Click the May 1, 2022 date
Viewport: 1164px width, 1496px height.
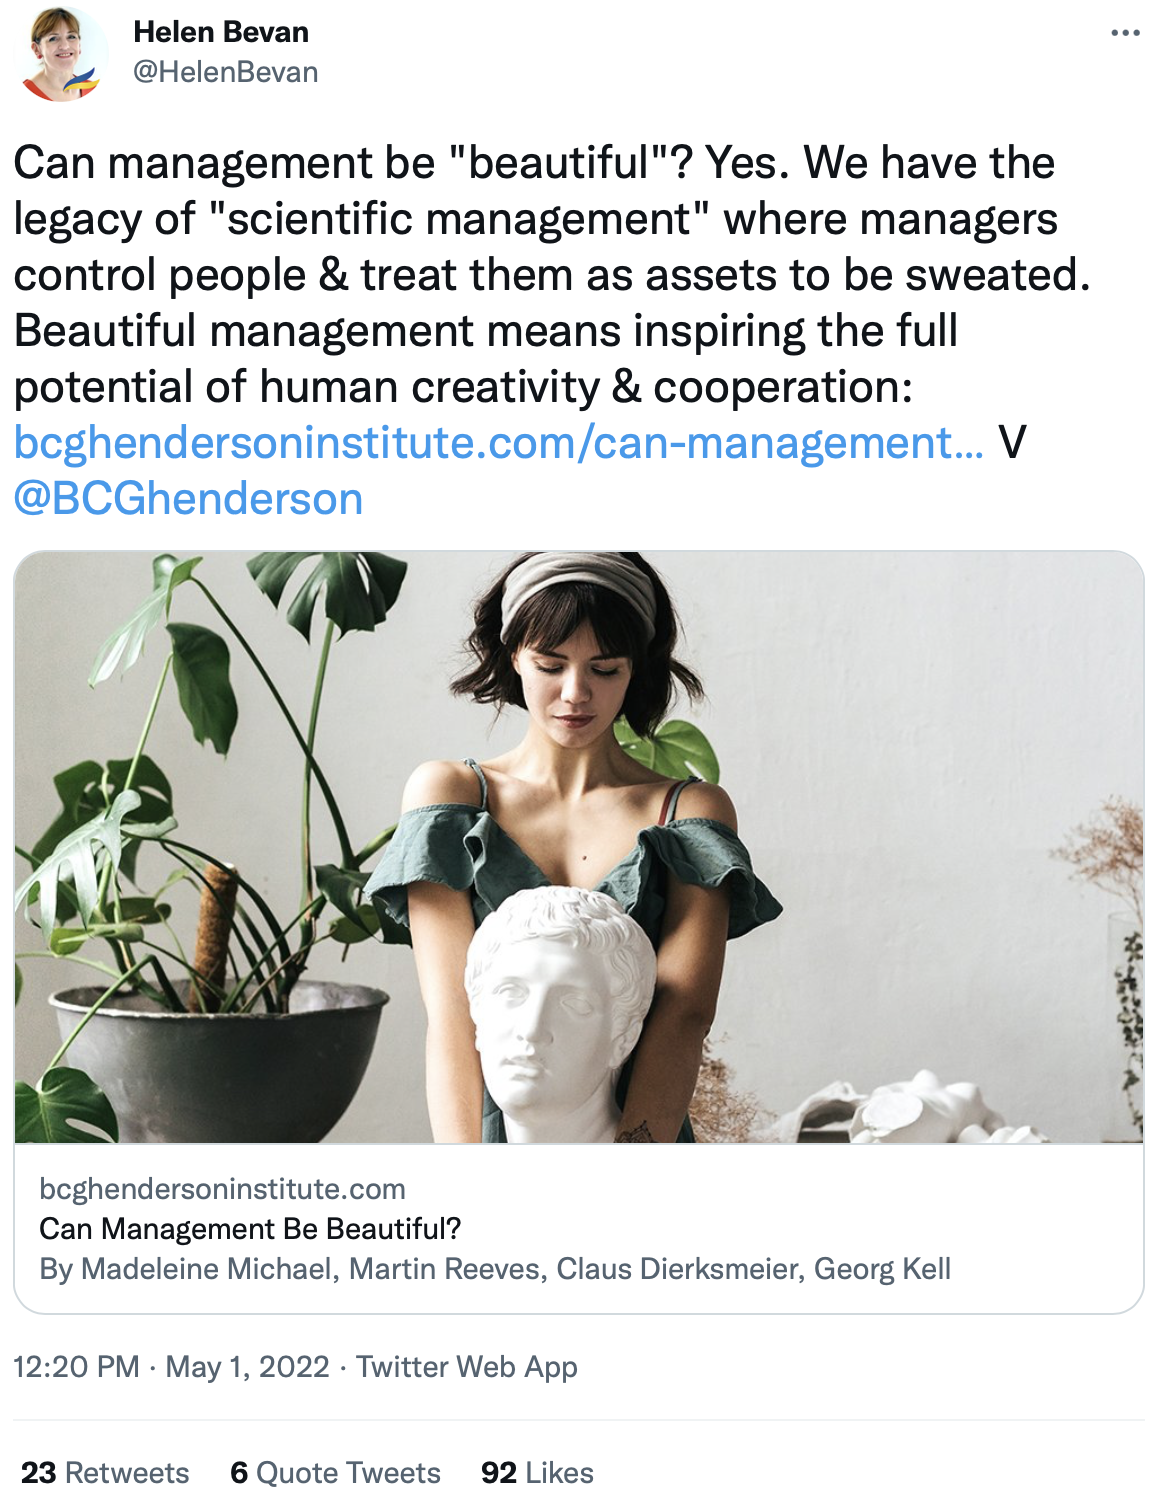[247, 1367]
